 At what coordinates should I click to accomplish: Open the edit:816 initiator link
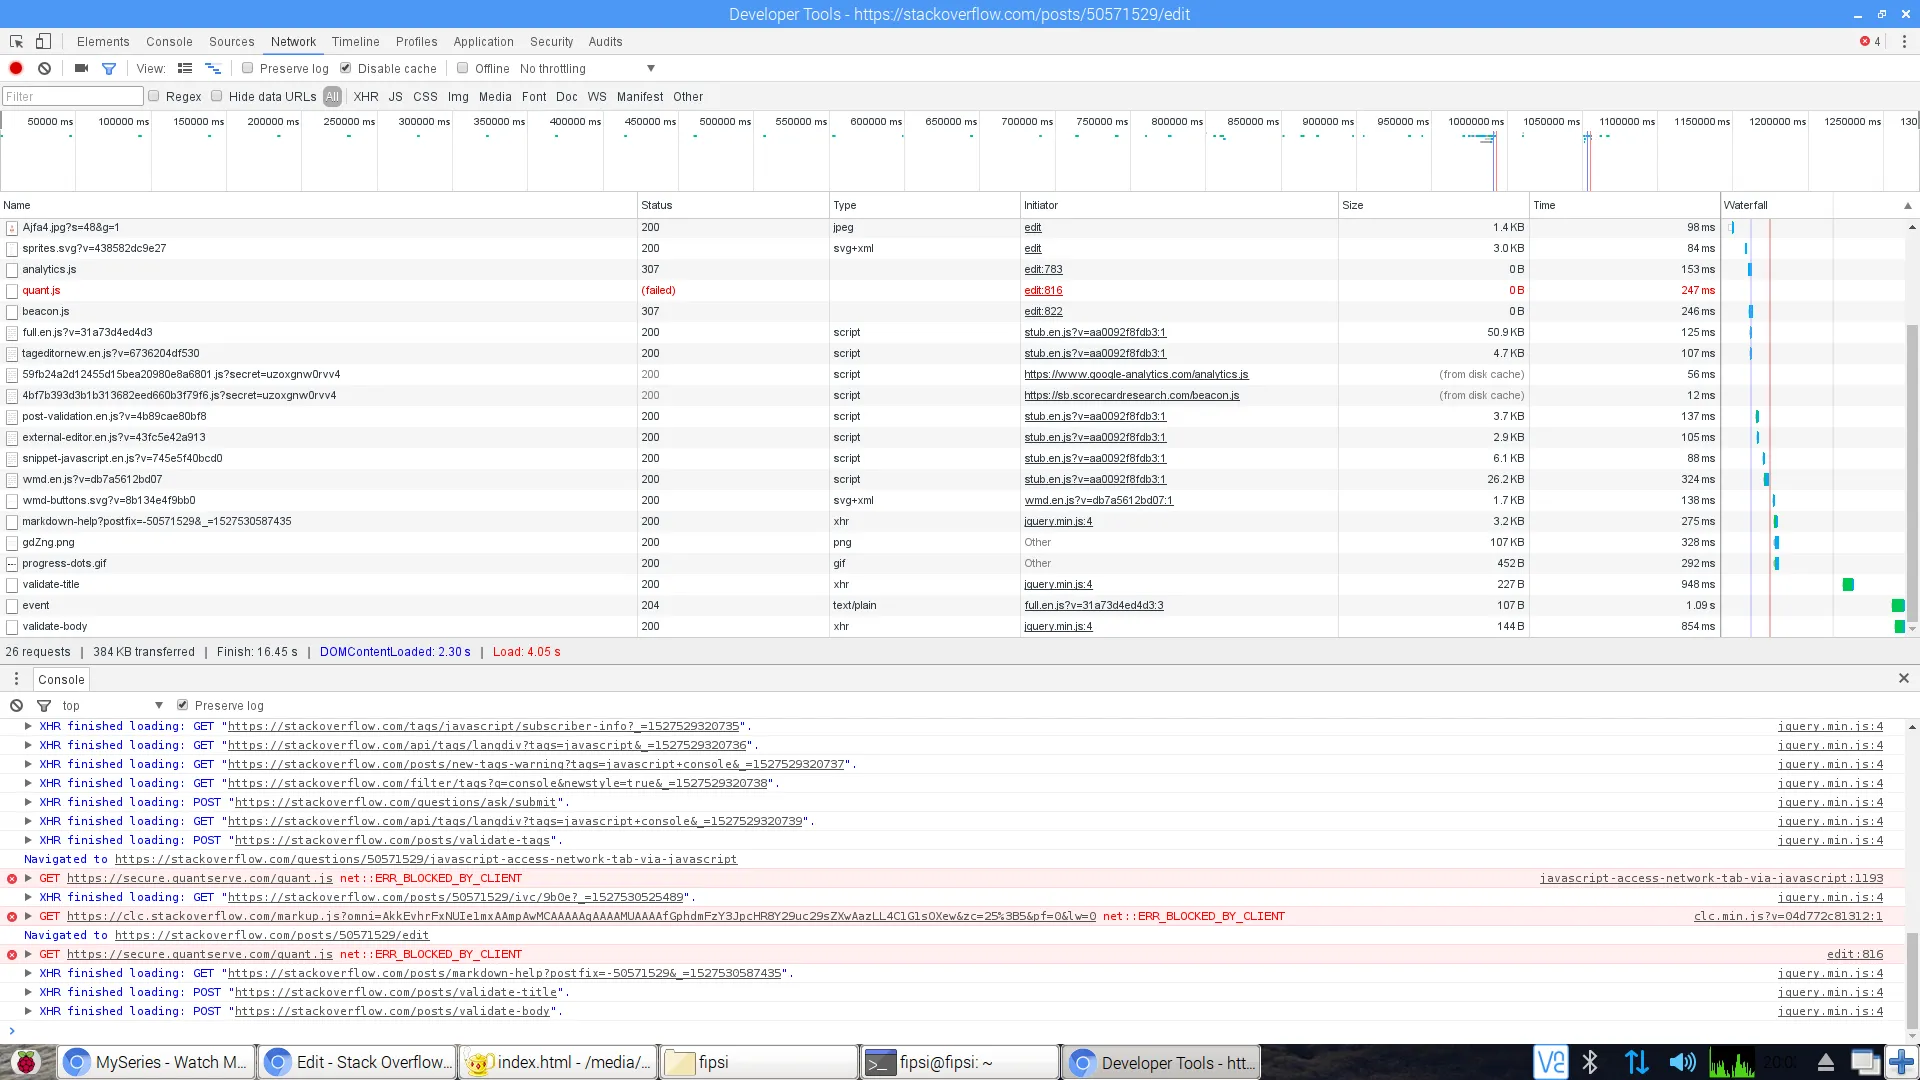coord(1043,290)
